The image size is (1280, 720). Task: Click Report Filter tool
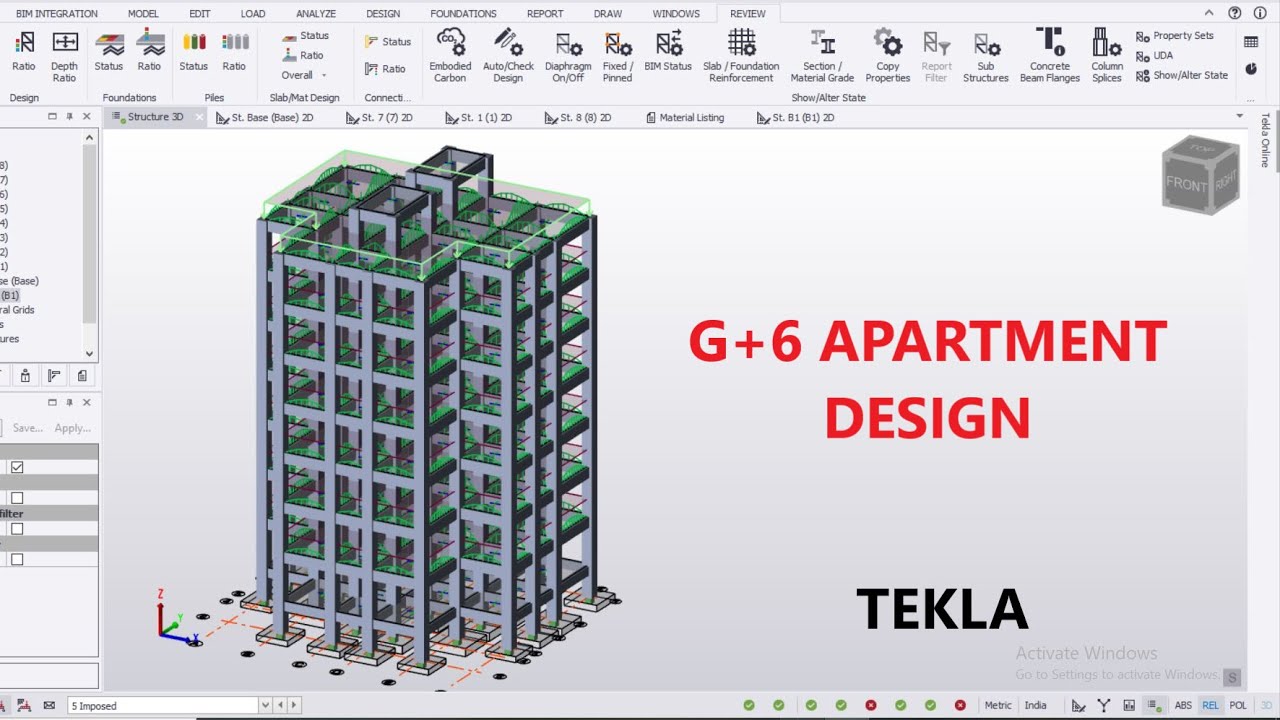click(x=937, y=56)
